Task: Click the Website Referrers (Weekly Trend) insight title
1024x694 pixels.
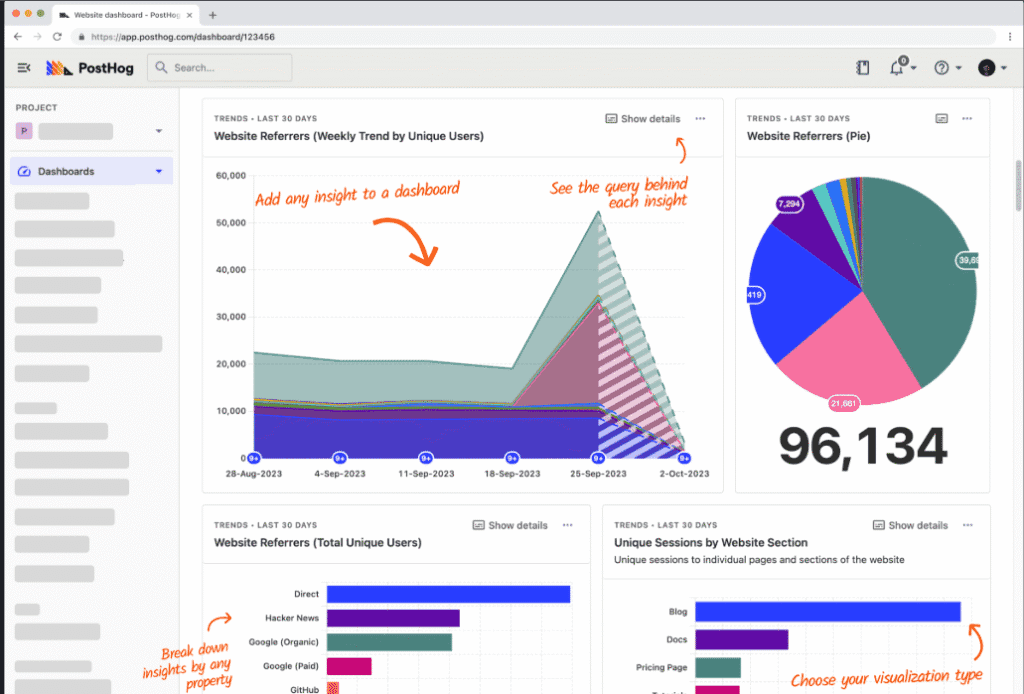Action: point(348,136)
